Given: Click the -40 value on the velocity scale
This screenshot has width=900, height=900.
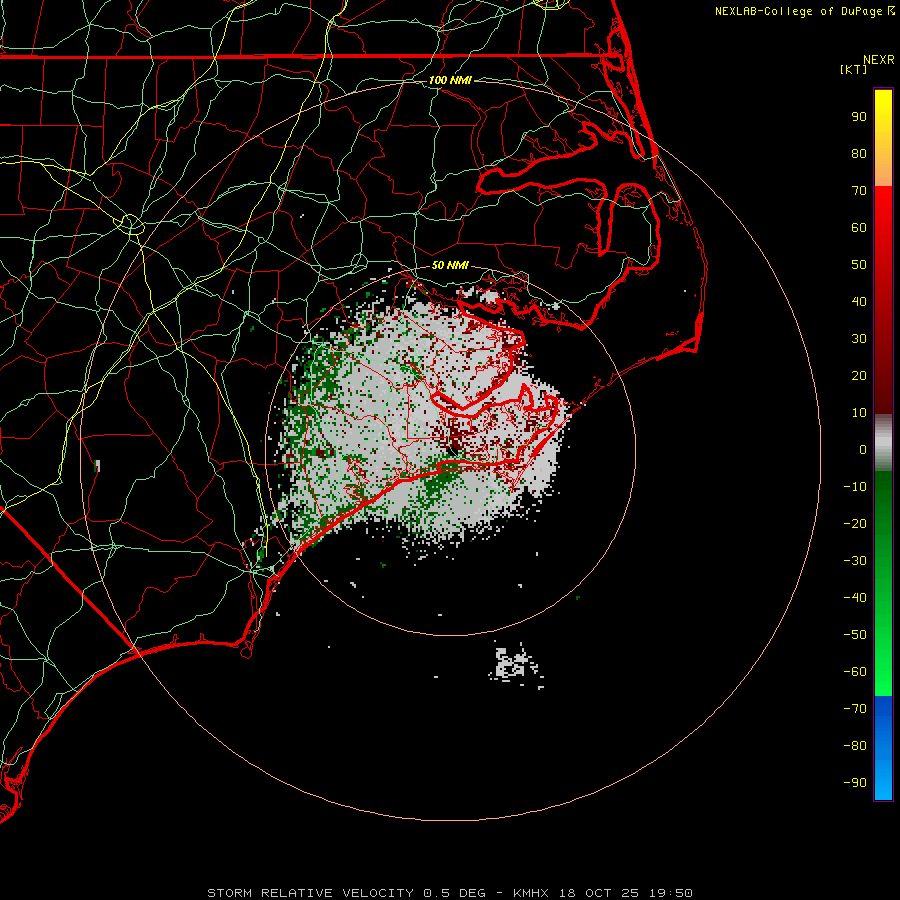Looking at the screenshot, I should coord(855,598).
